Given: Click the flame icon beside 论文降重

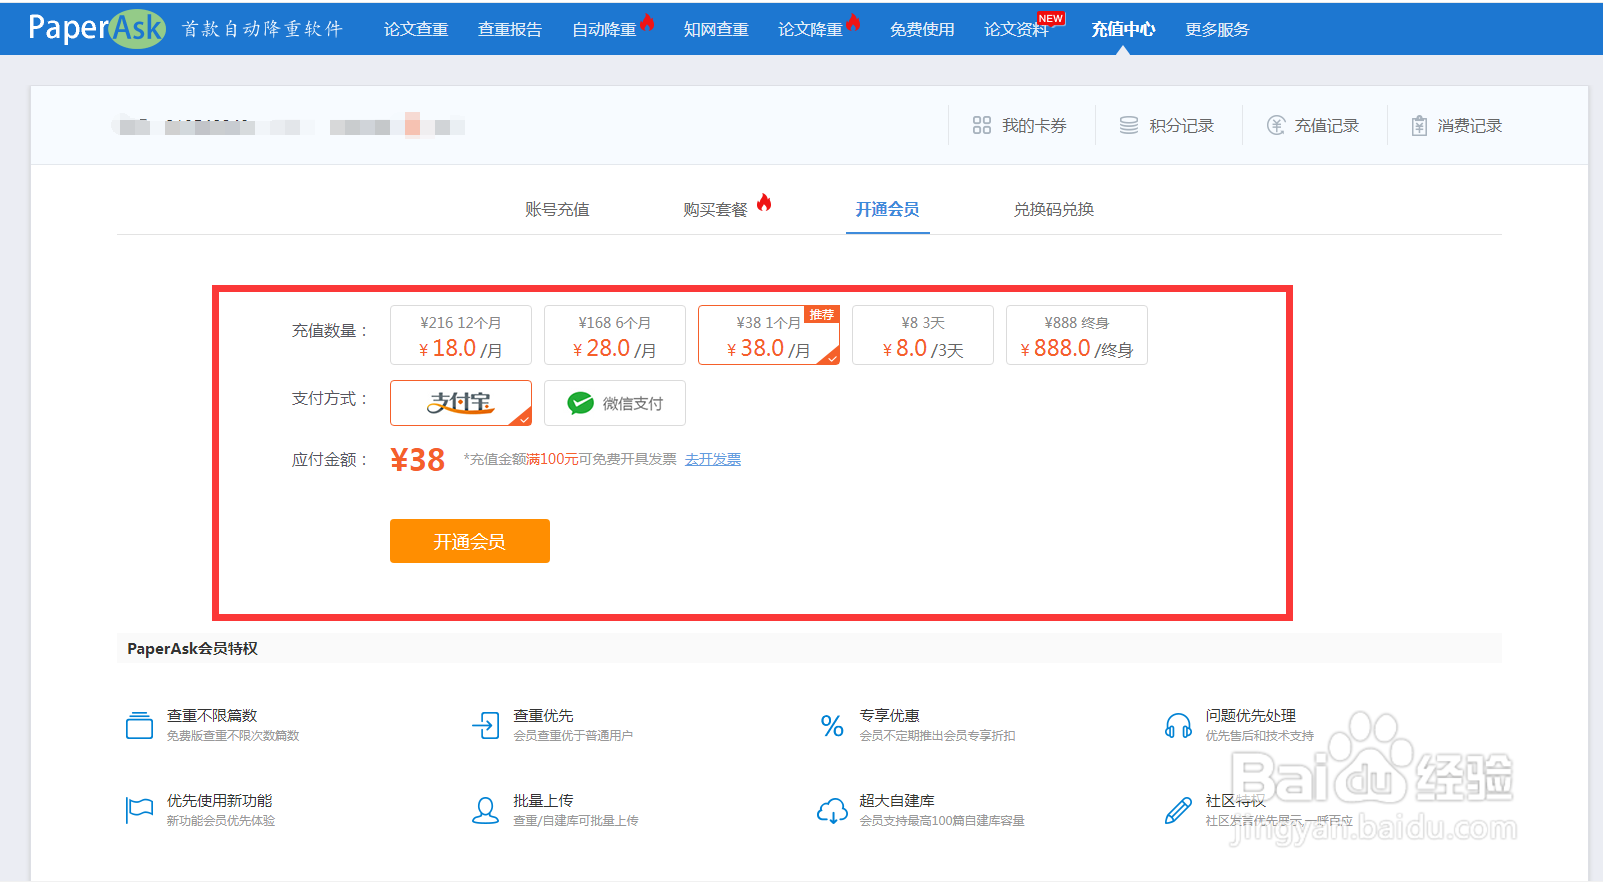Looking at the screenshot, I should coord(853,22).
